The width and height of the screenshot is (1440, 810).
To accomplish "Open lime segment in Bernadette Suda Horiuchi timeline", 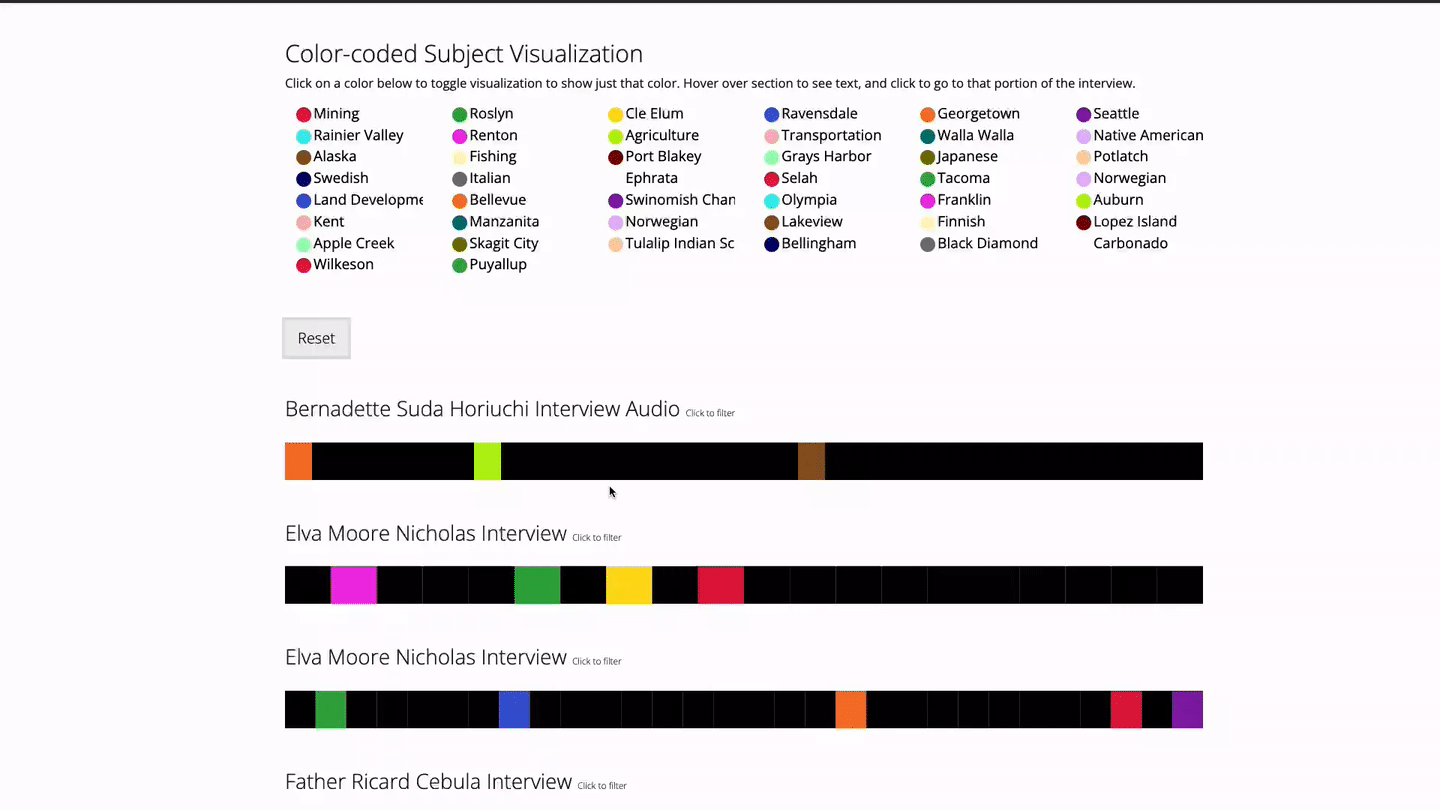I will coord(487,461).
